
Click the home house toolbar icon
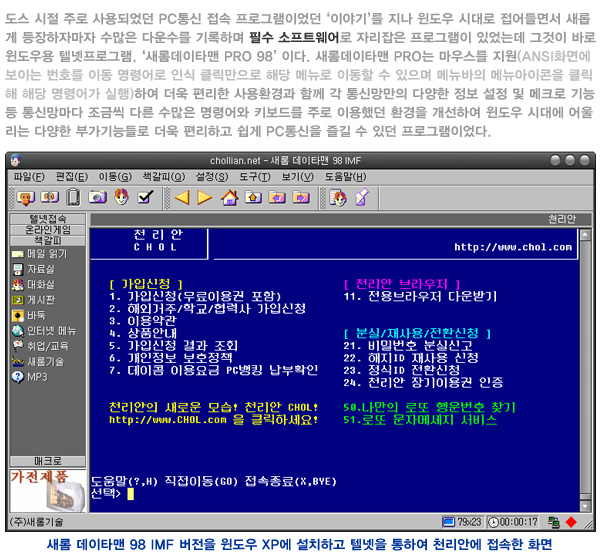click(230, 197)
